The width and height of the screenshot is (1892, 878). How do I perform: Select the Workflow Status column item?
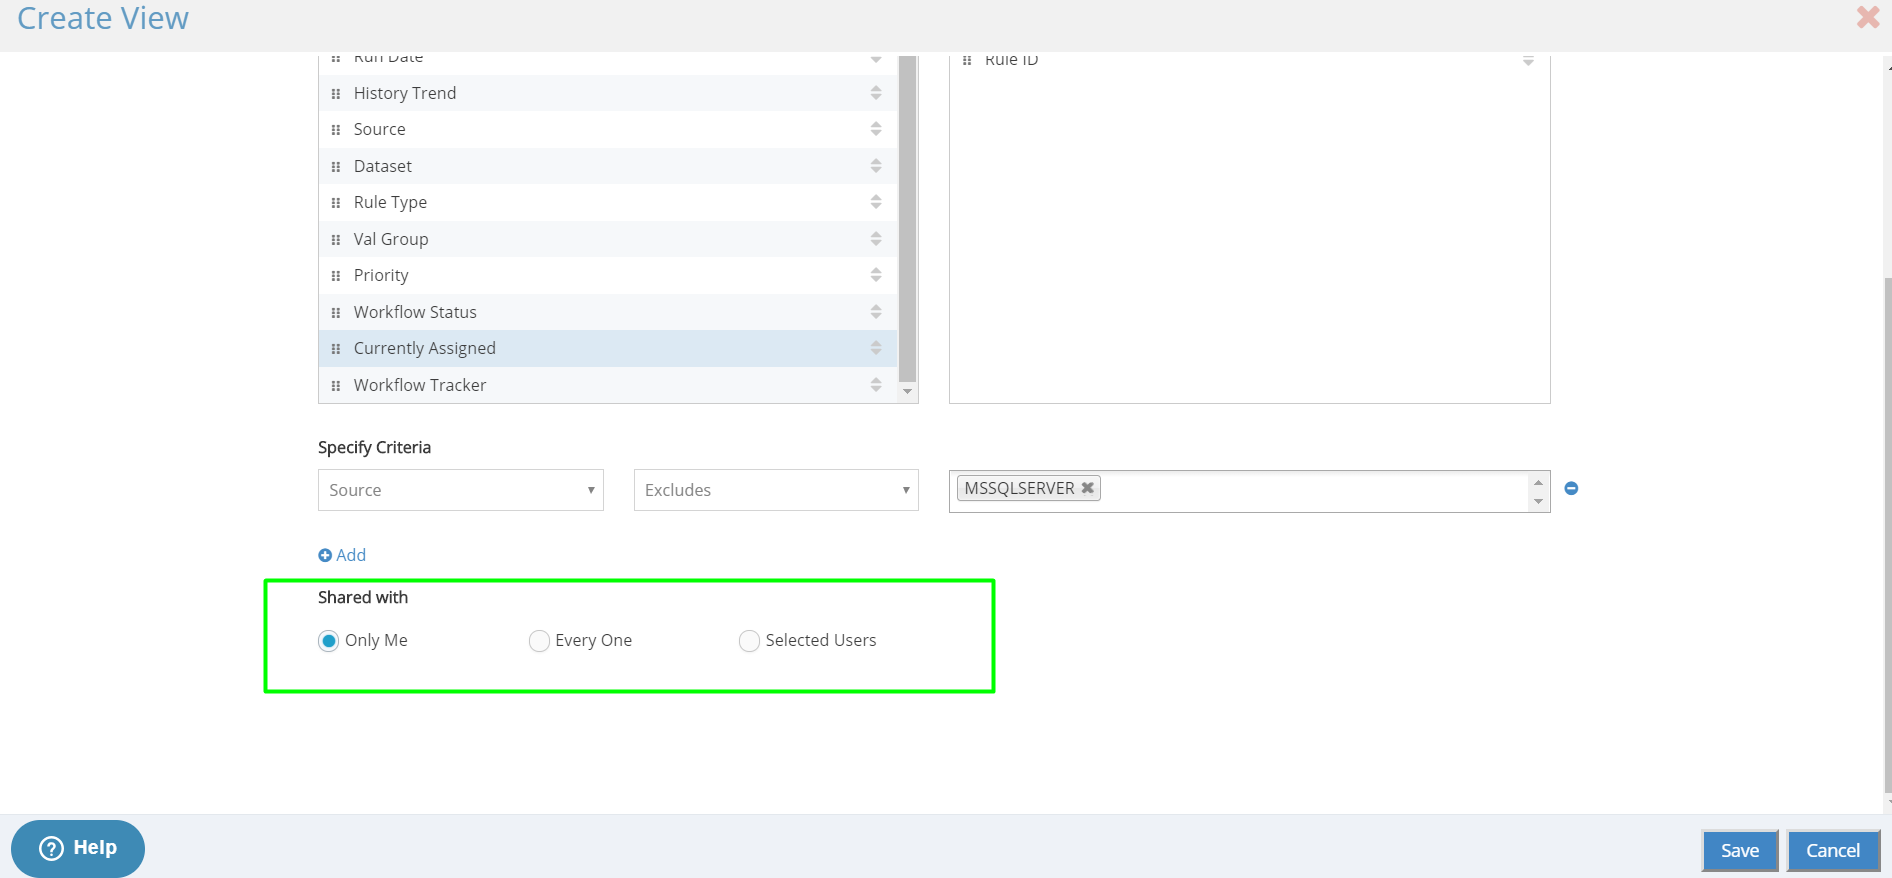point(608,312)
